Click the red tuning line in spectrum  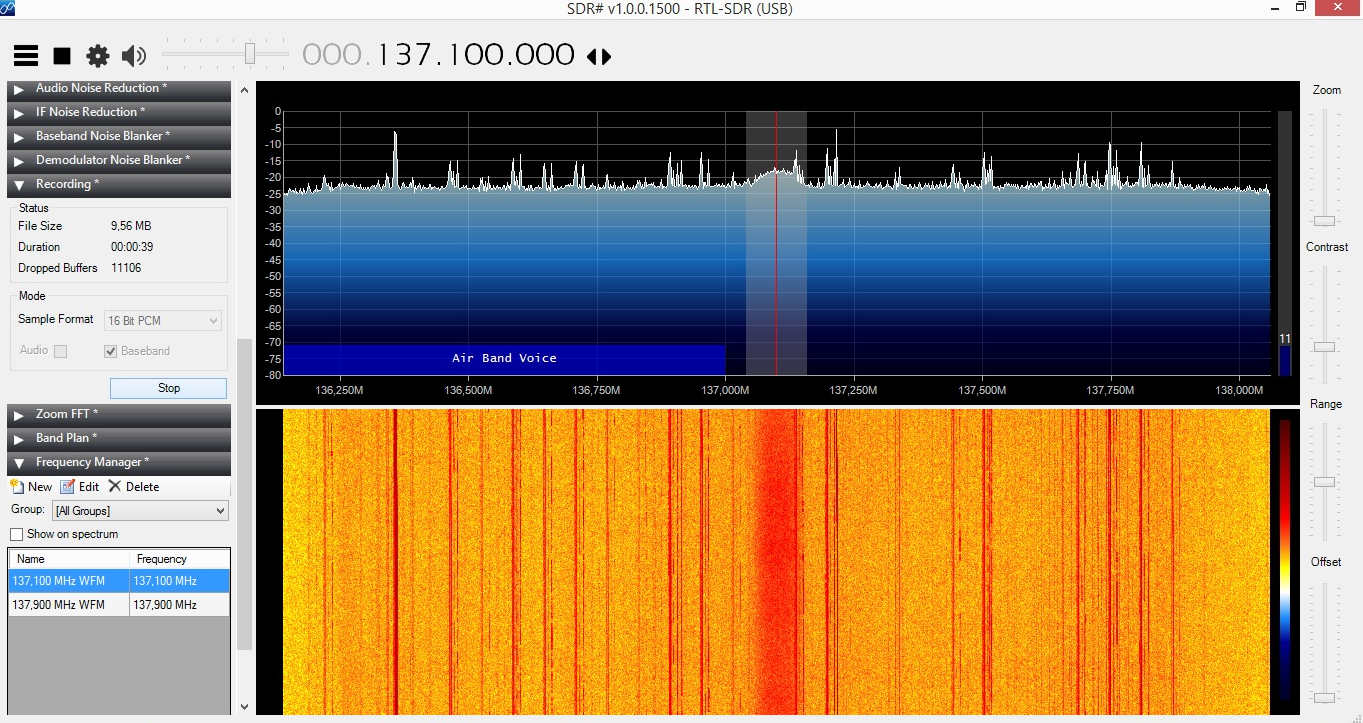pyautogui.click(x=776, y=243)
